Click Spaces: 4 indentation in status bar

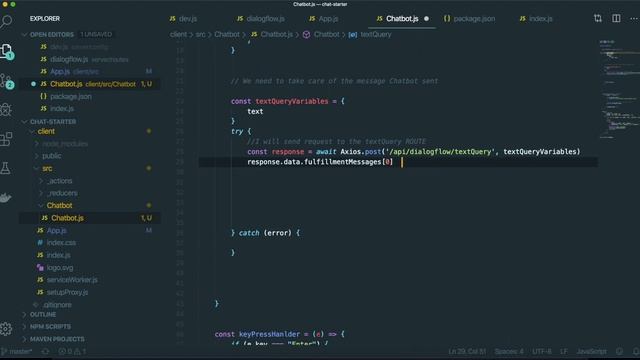pyautogui.click(x=509, y=351)
